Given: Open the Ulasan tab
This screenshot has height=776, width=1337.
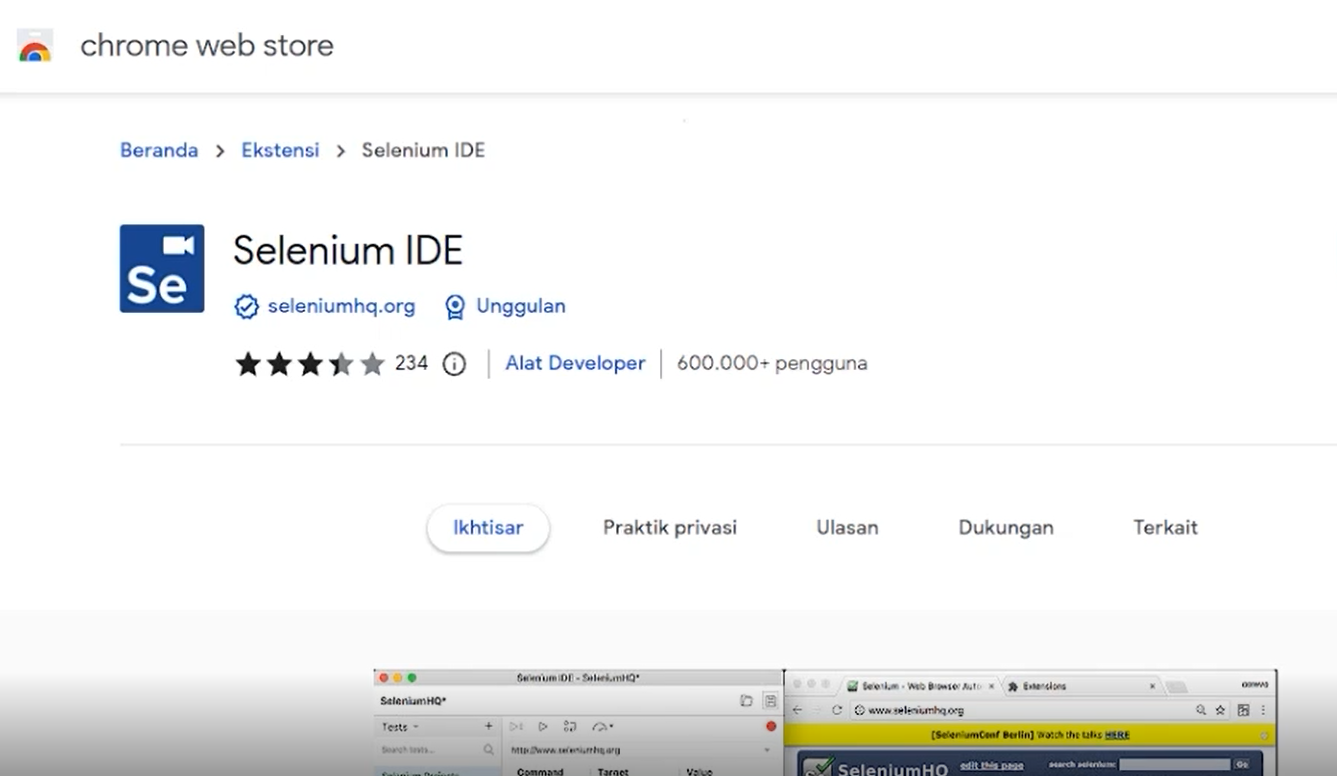Looking at the screenshot, I should pos(847,528).
